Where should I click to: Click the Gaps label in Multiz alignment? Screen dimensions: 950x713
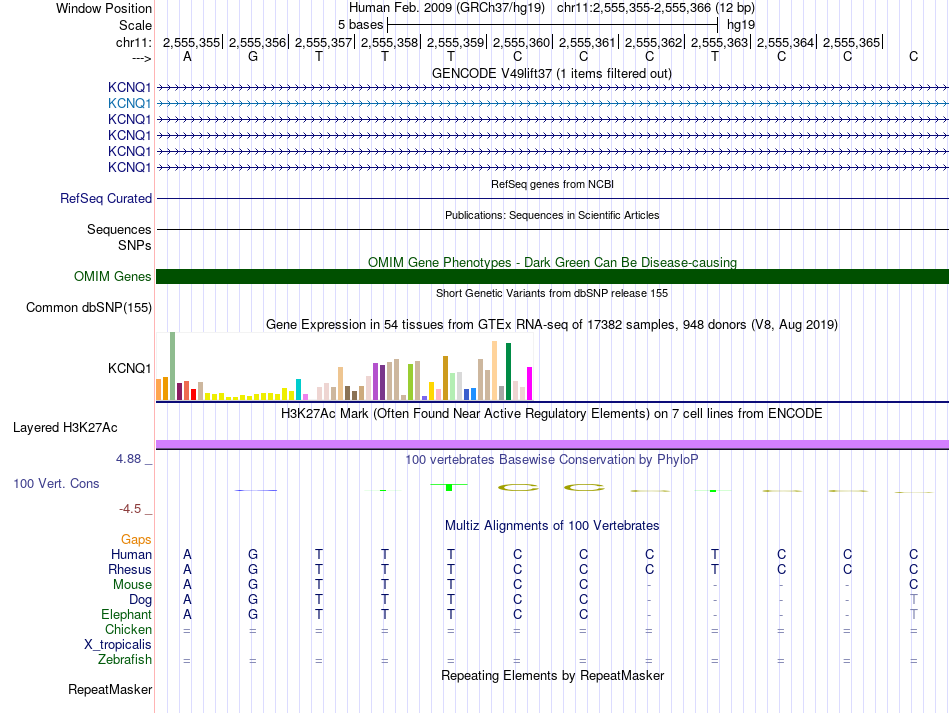(136, 539)
